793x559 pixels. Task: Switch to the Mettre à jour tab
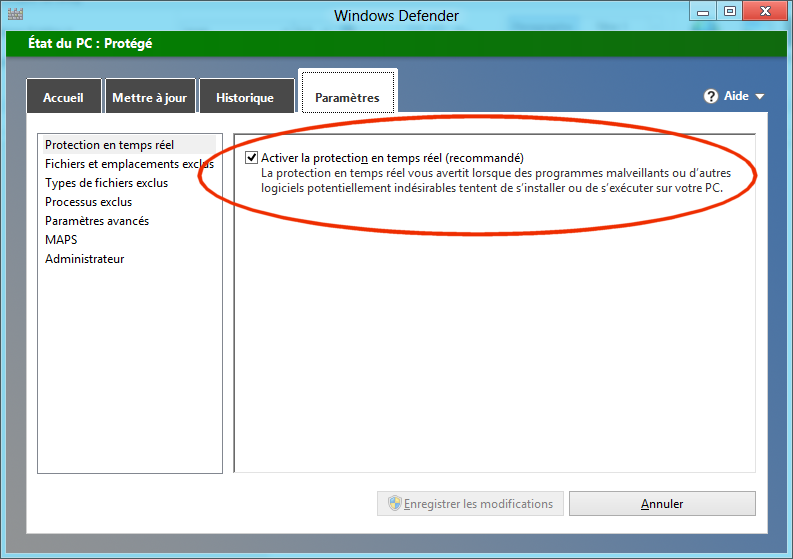(150, 96)
